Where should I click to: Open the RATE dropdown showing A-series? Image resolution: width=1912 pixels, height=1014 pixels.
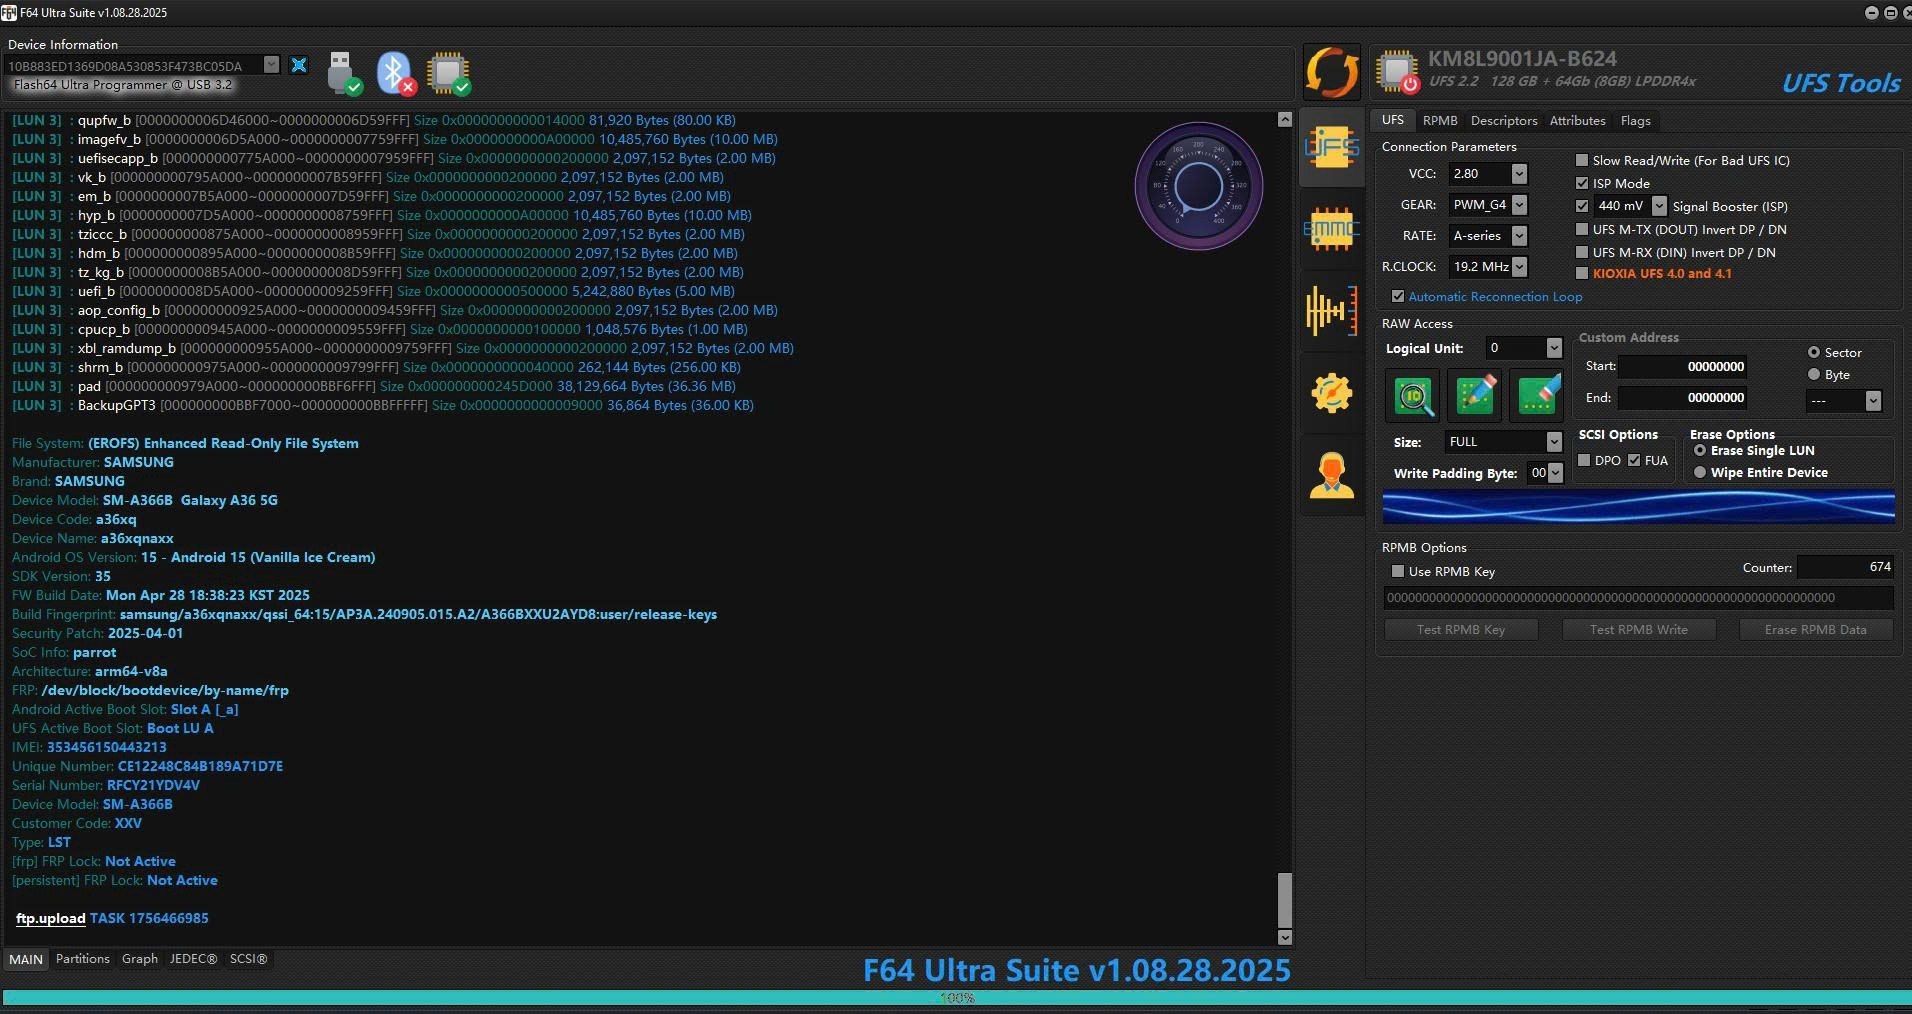coord(1519,236)
